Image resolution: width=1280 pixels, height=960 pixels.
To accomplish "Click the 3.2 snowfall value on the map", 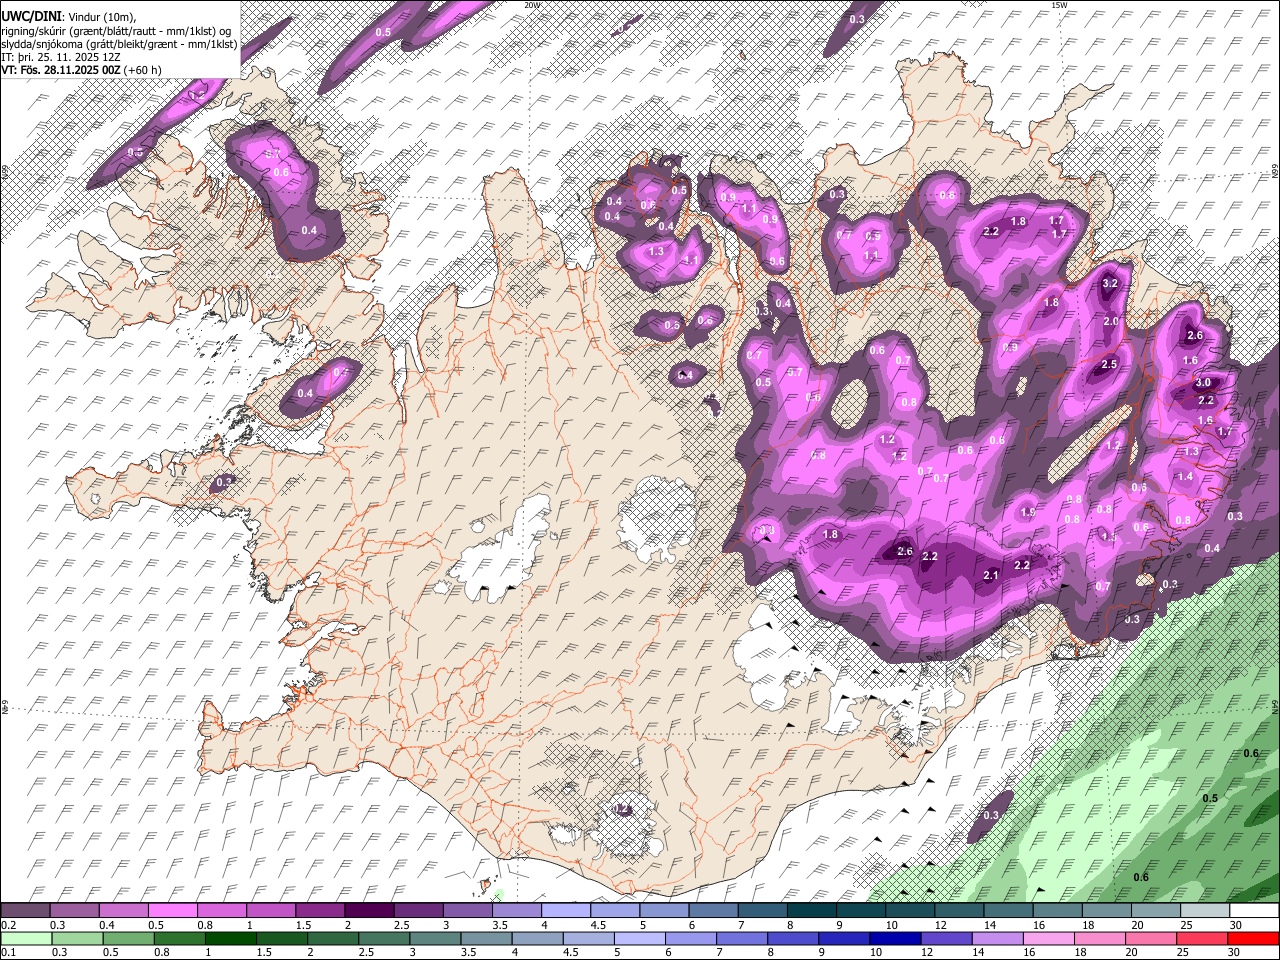I will [1110, 284].
